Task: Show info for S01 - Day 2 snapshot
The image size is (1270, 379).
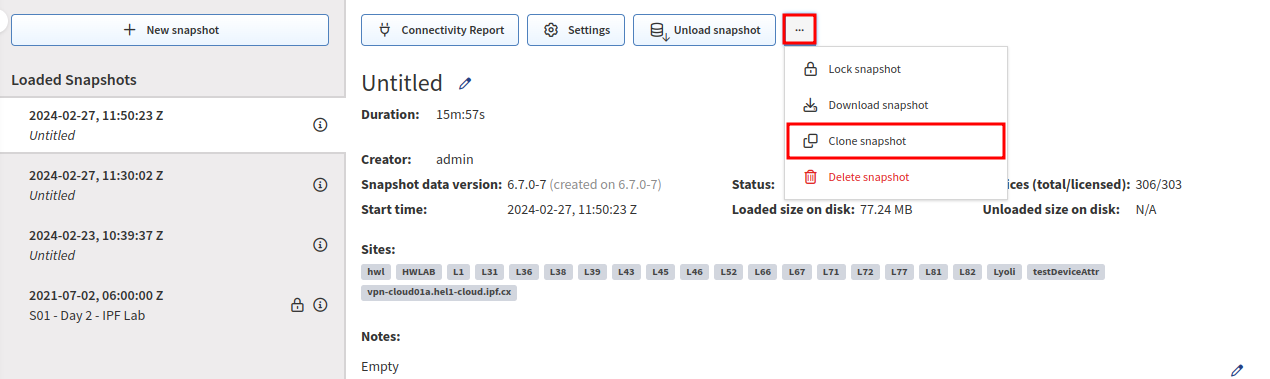Action: (x=321, y=305)
